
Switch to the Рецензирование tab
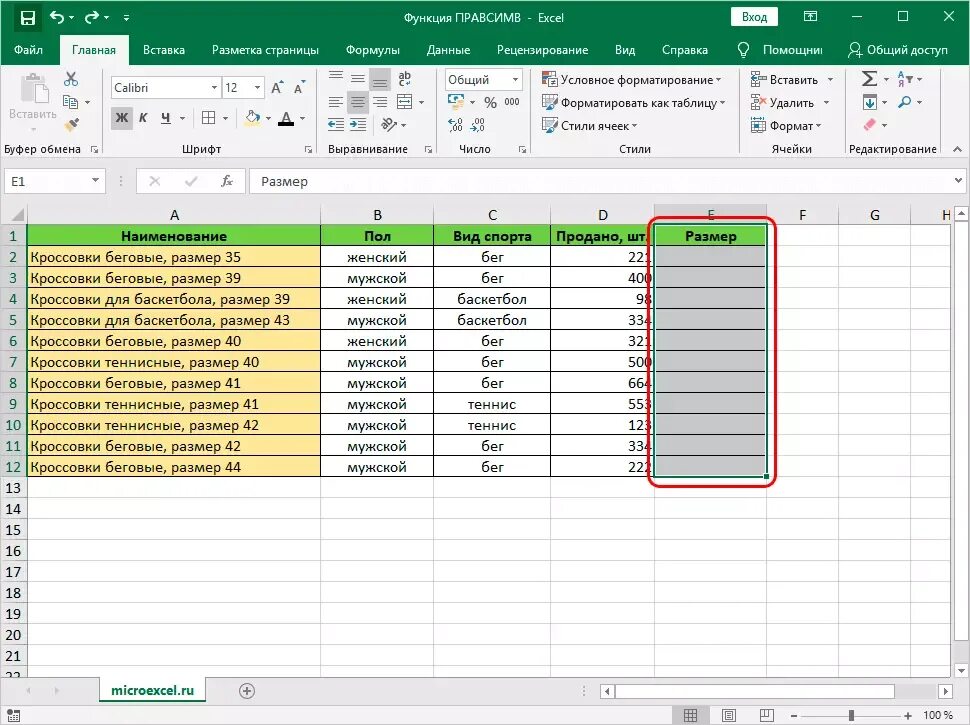542,50
